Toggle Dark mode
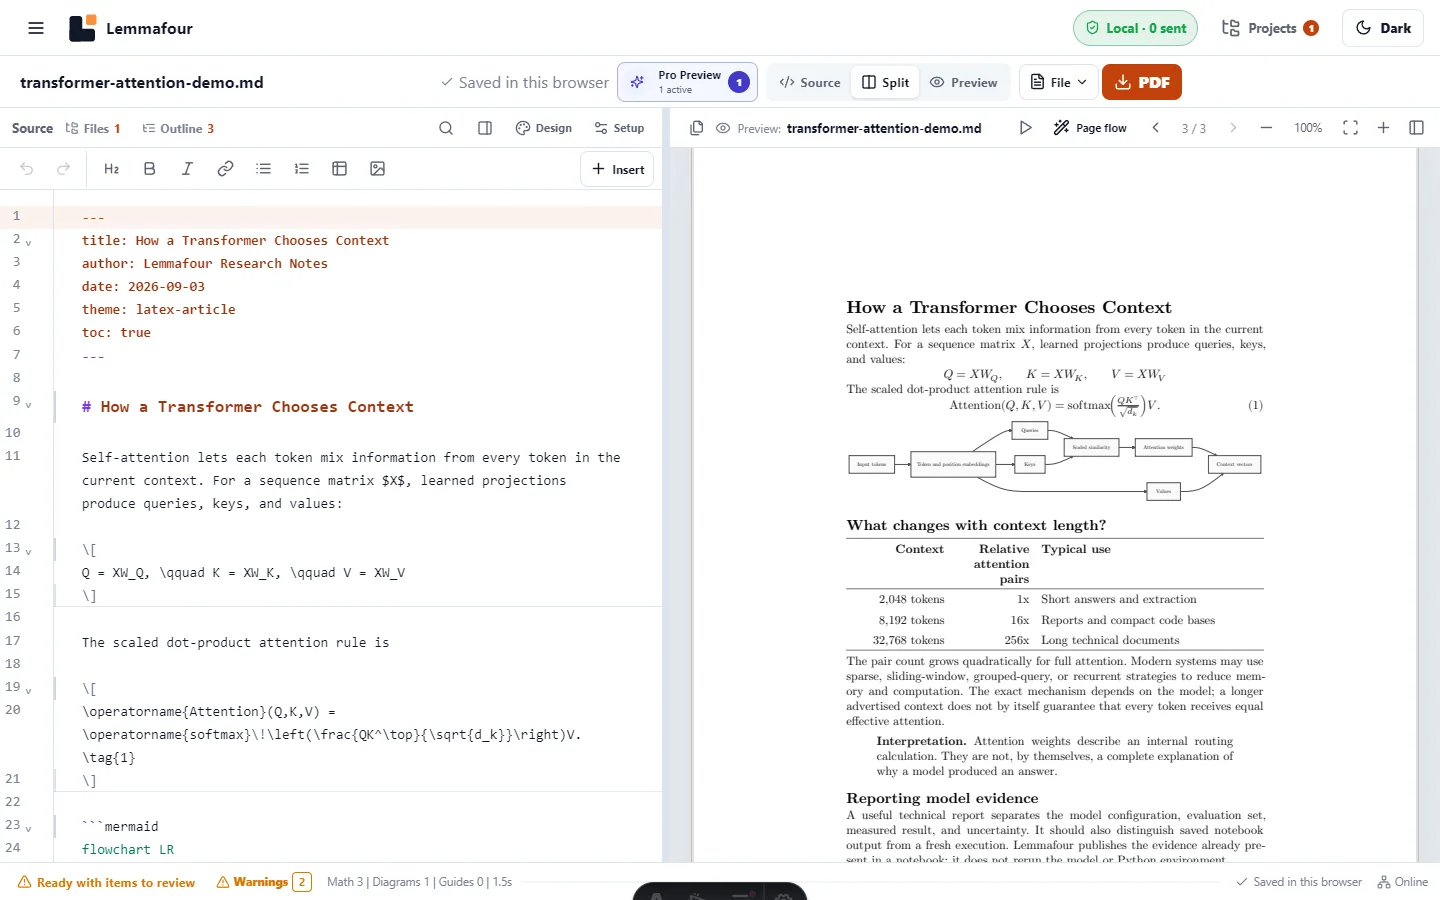 click(x=1383, y=28)
